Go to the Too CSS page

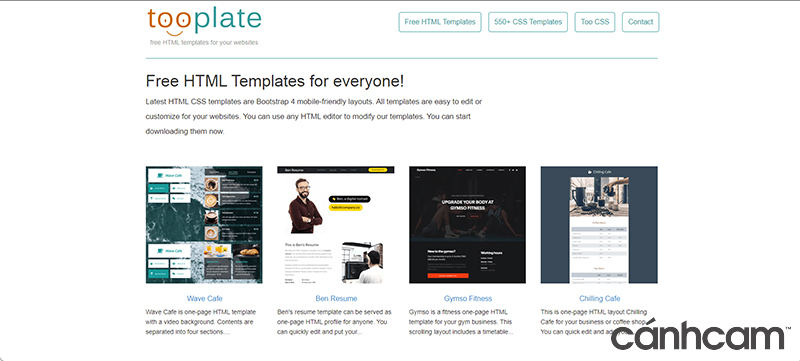tap(594, 22)
